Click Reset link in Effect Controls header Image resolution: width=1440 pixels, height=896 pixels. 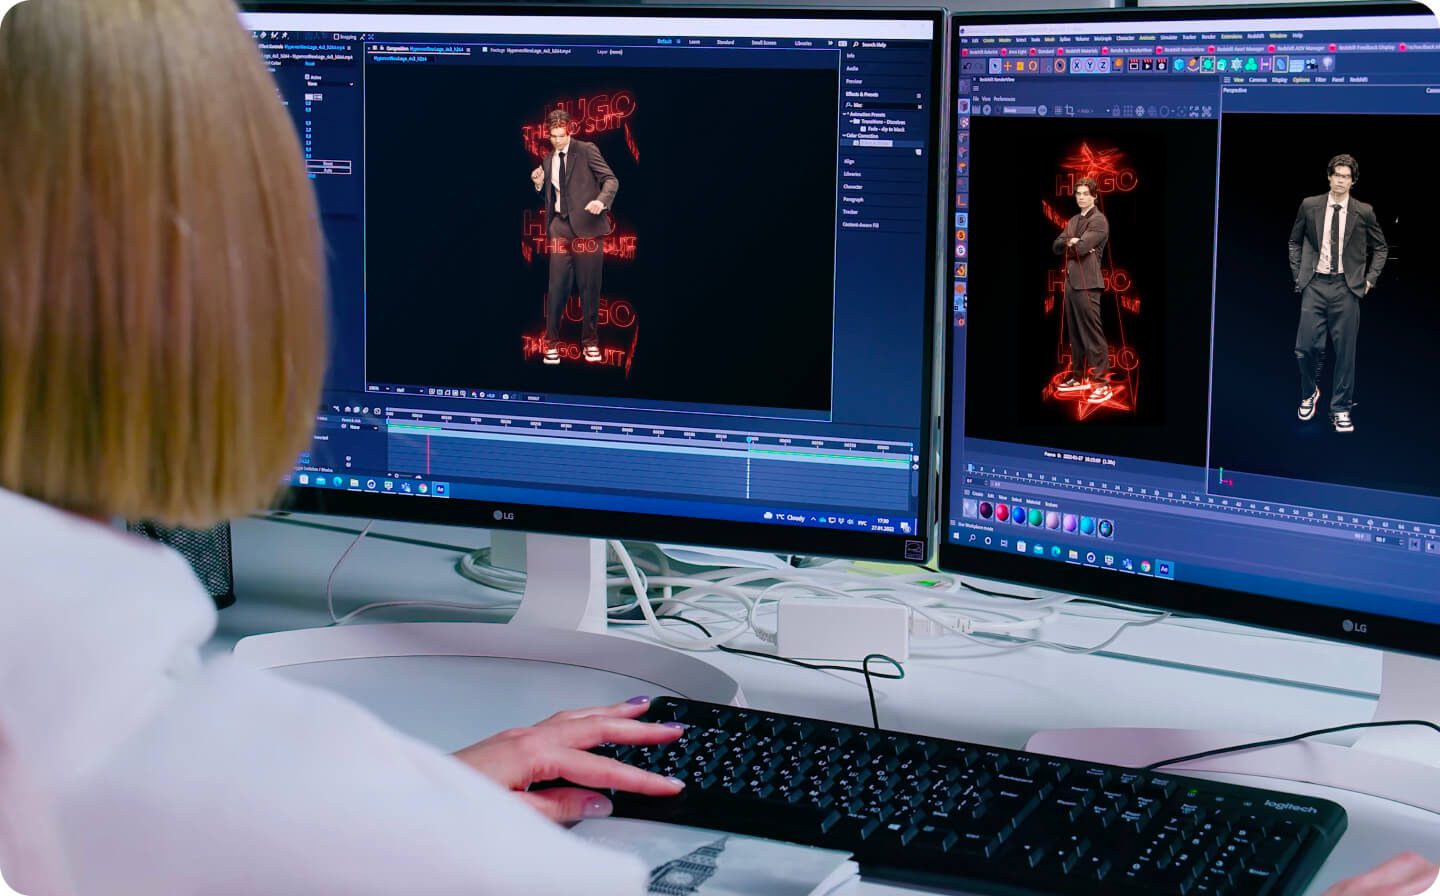(x=310, y=64)
